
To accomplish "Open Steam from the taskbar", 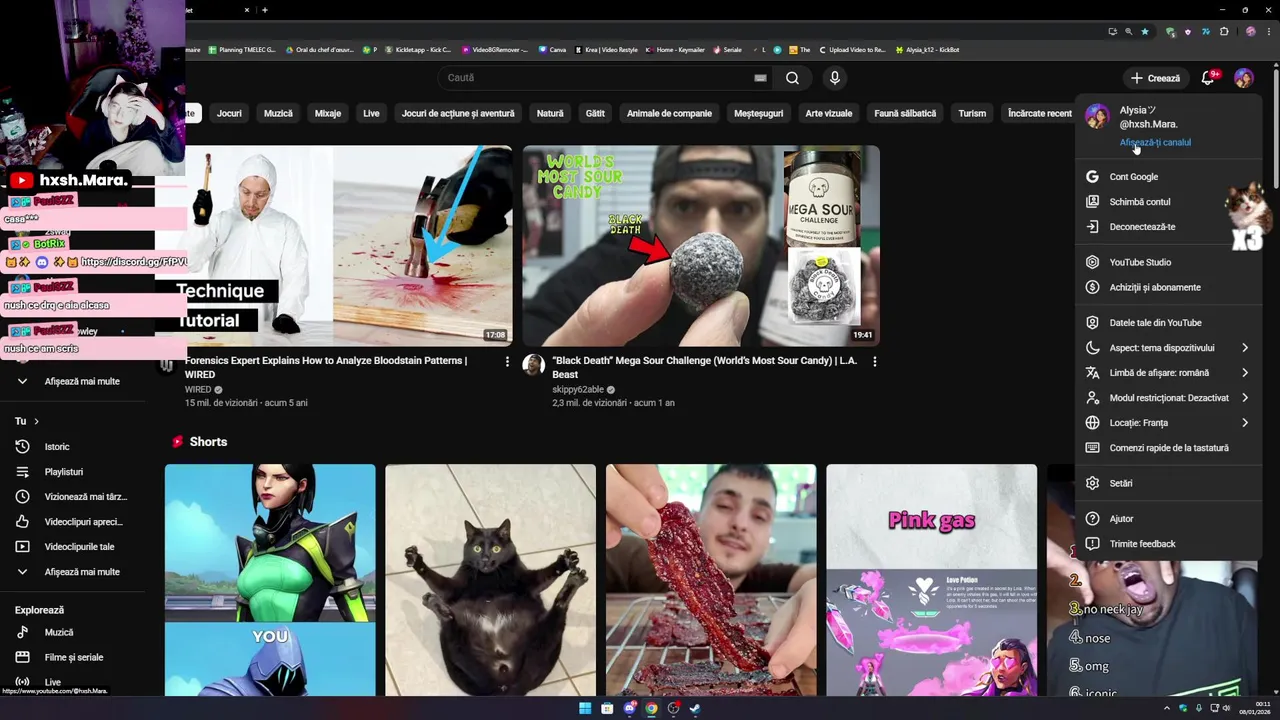I will tap(695, 709).
